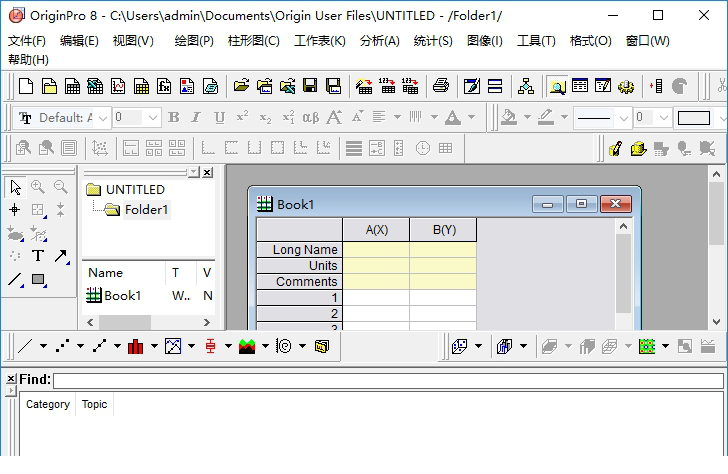Toggle Italic text formatting

click(x=196, y=117)
